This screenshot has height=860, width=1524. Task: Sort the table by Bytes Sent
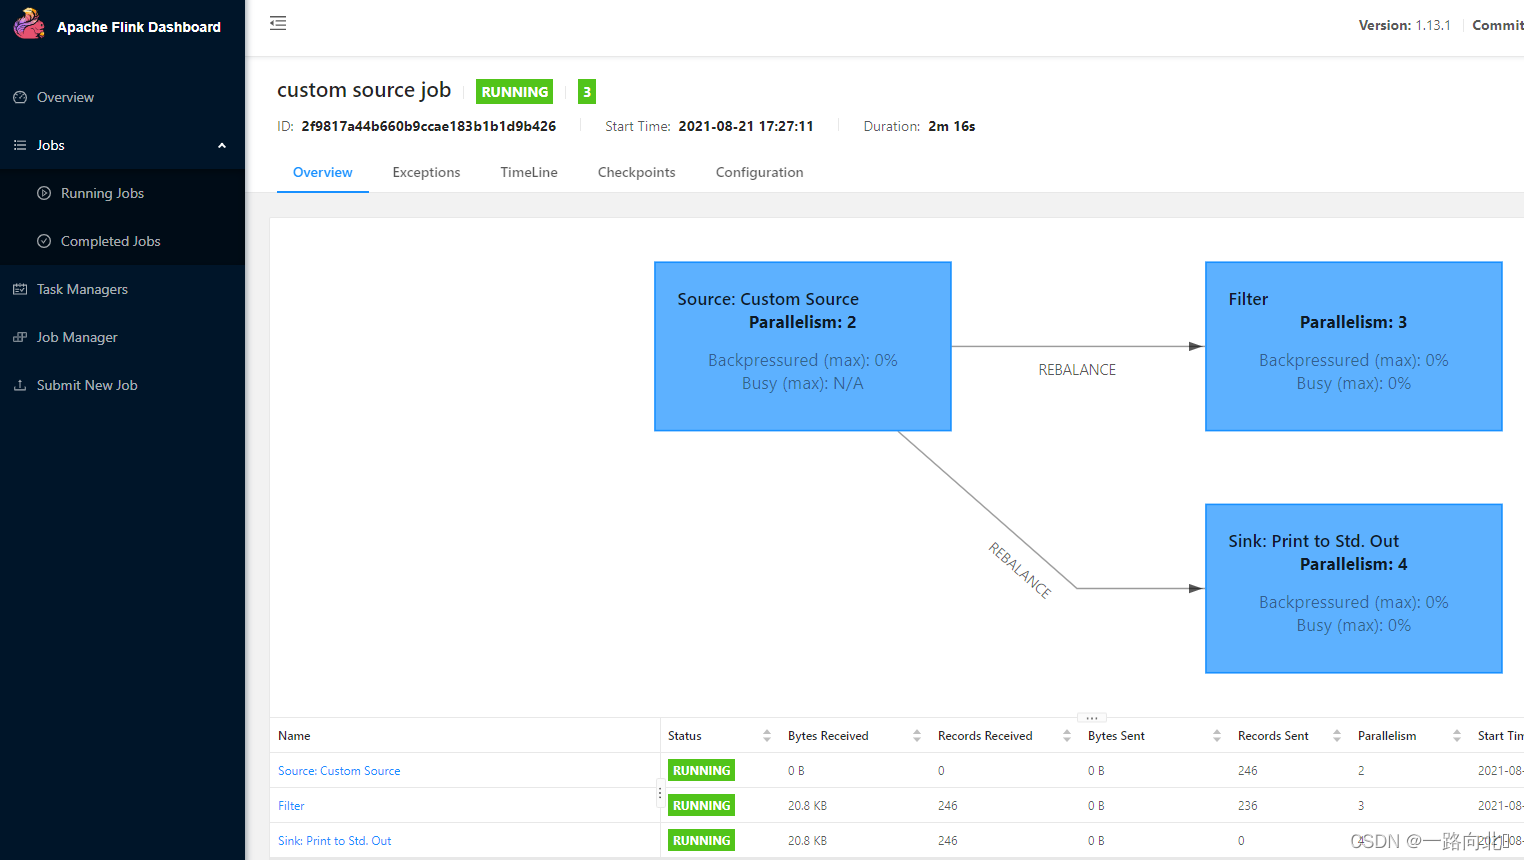pos(1217,736)
